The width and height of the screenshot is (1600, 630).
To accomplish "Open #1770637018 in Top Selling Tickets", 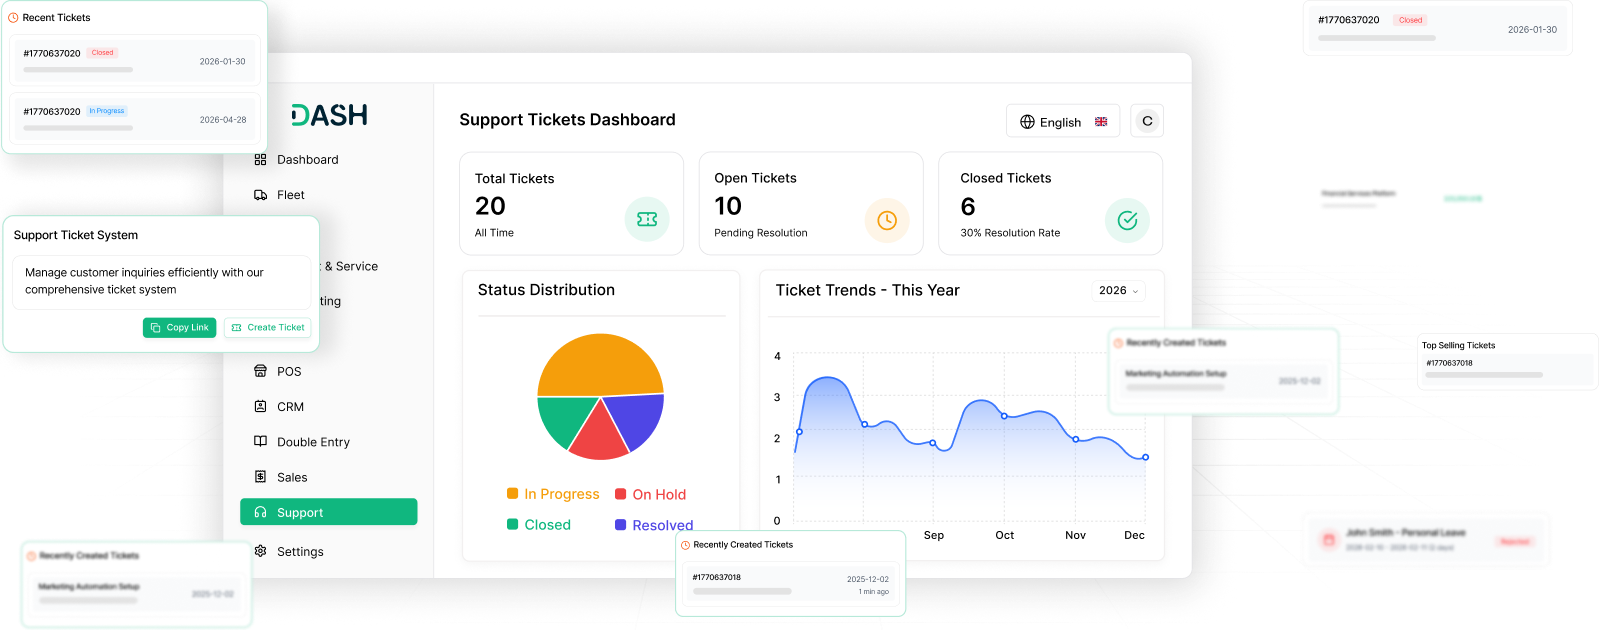I will (x=1508, y=369).
